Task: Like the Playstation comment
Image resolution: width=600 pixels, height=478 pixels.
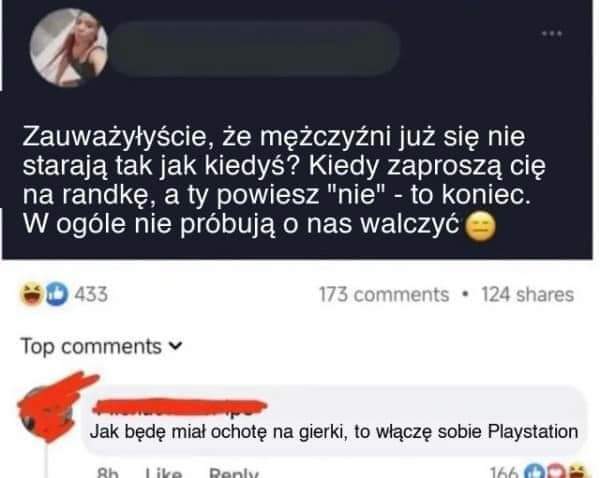Action: pos(164,473)
